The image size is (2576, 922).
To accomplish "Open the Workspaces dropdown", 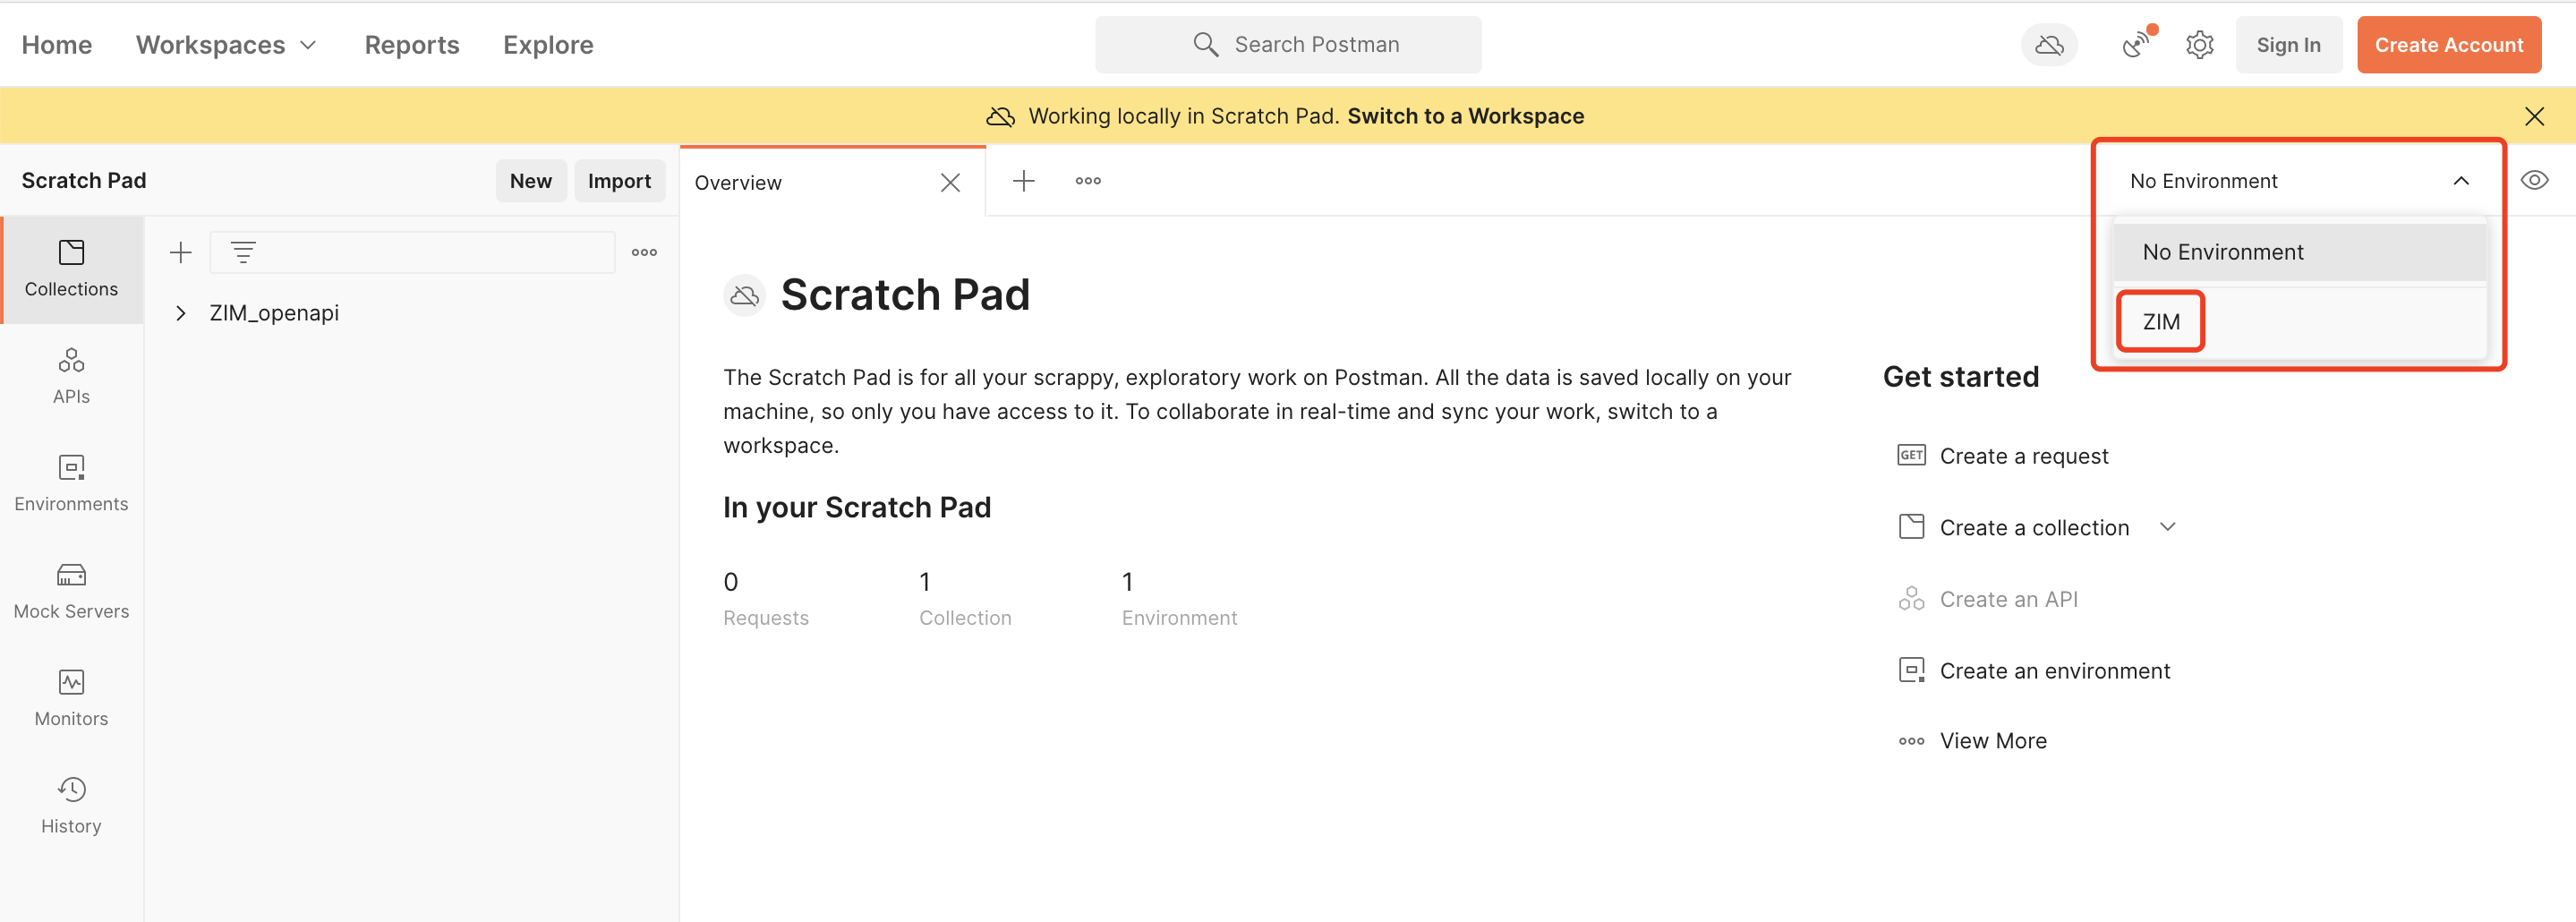I will (x=226, y=45).
